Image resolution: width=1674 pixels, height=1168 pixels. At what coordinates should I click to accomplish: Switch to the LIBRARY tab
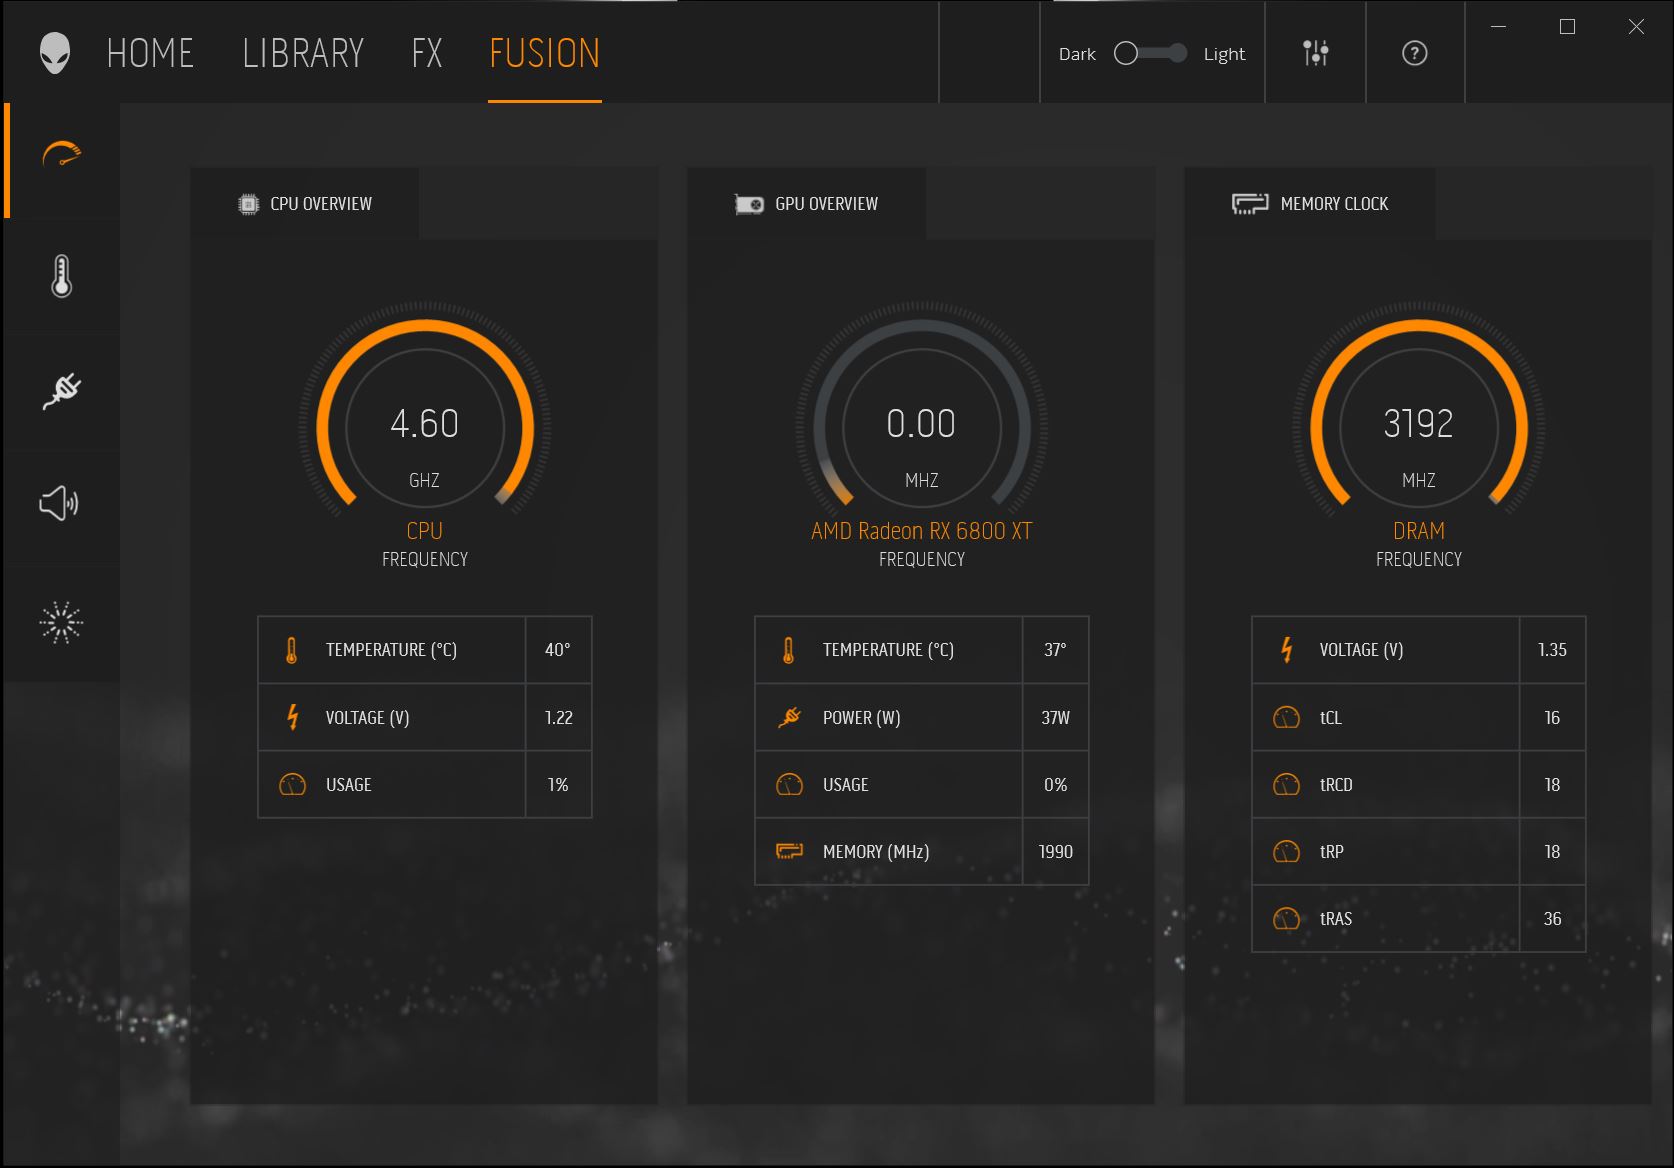[303, 53]
